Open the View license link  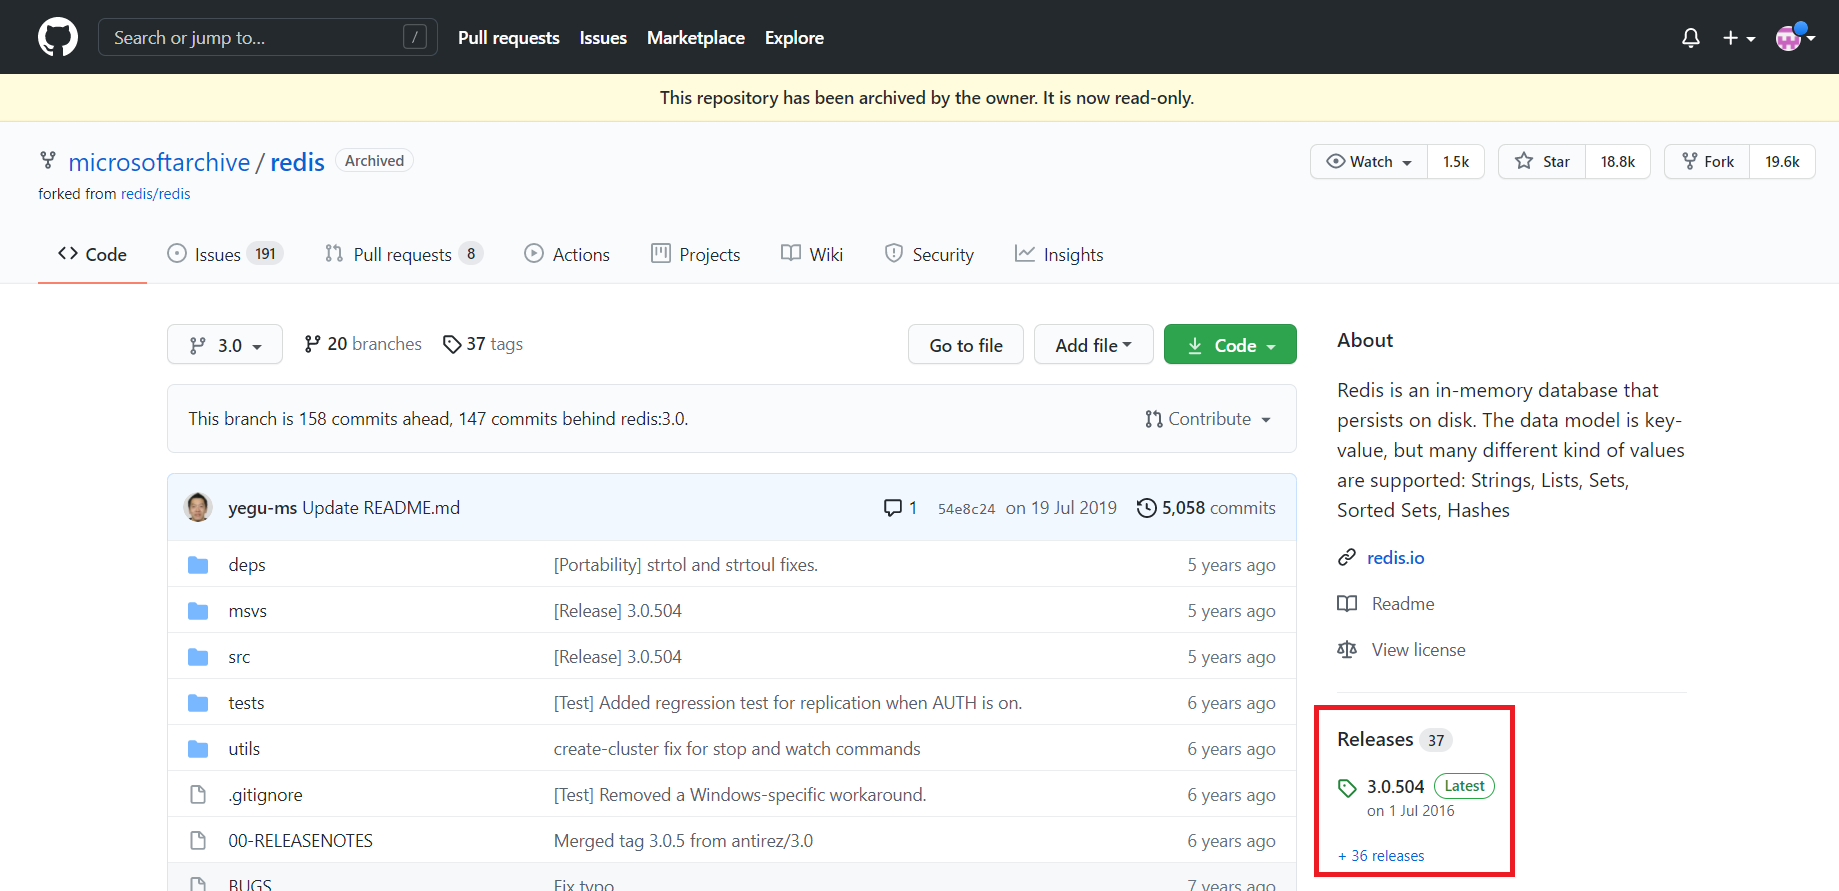1418,650
